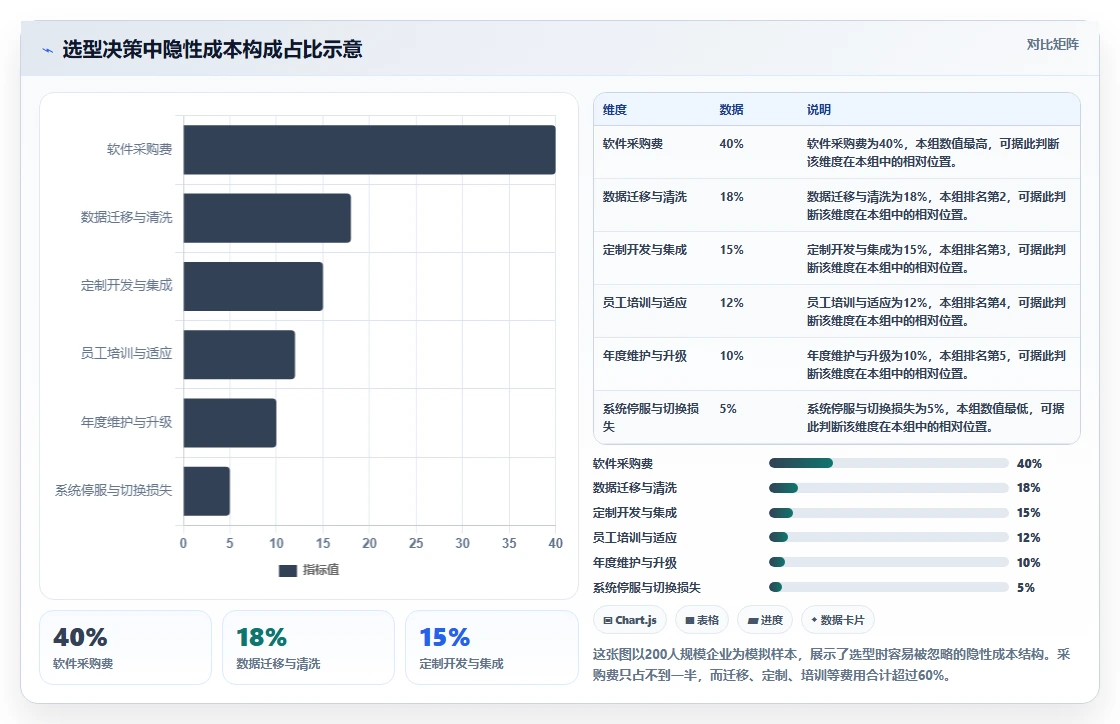Viewport: 1120px width, 724px height.
Task: Click the 18% value in the table
Action: pos(731,196)
